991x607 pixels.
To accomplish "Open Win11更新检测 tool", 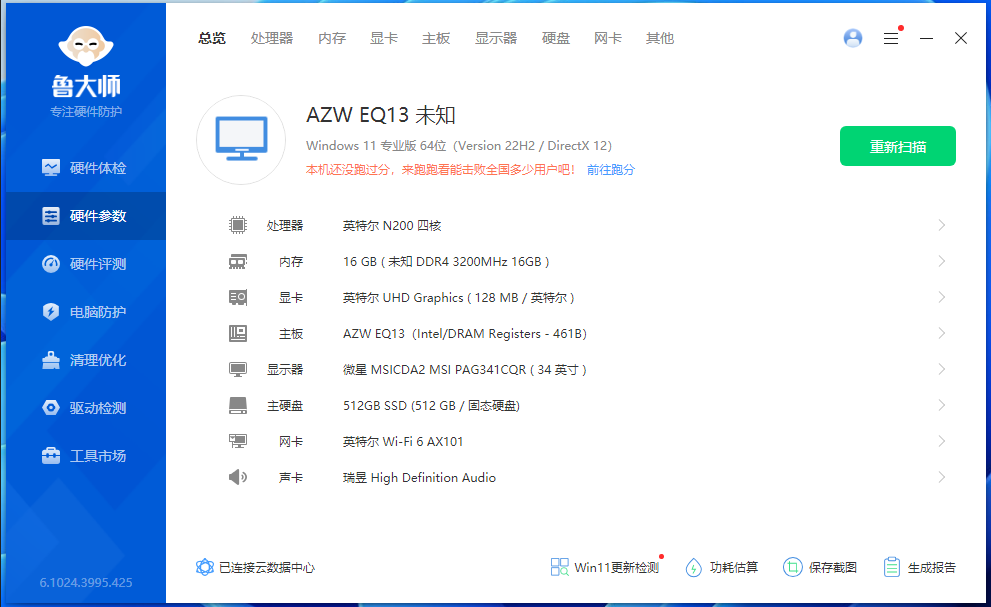I will 605,567.
